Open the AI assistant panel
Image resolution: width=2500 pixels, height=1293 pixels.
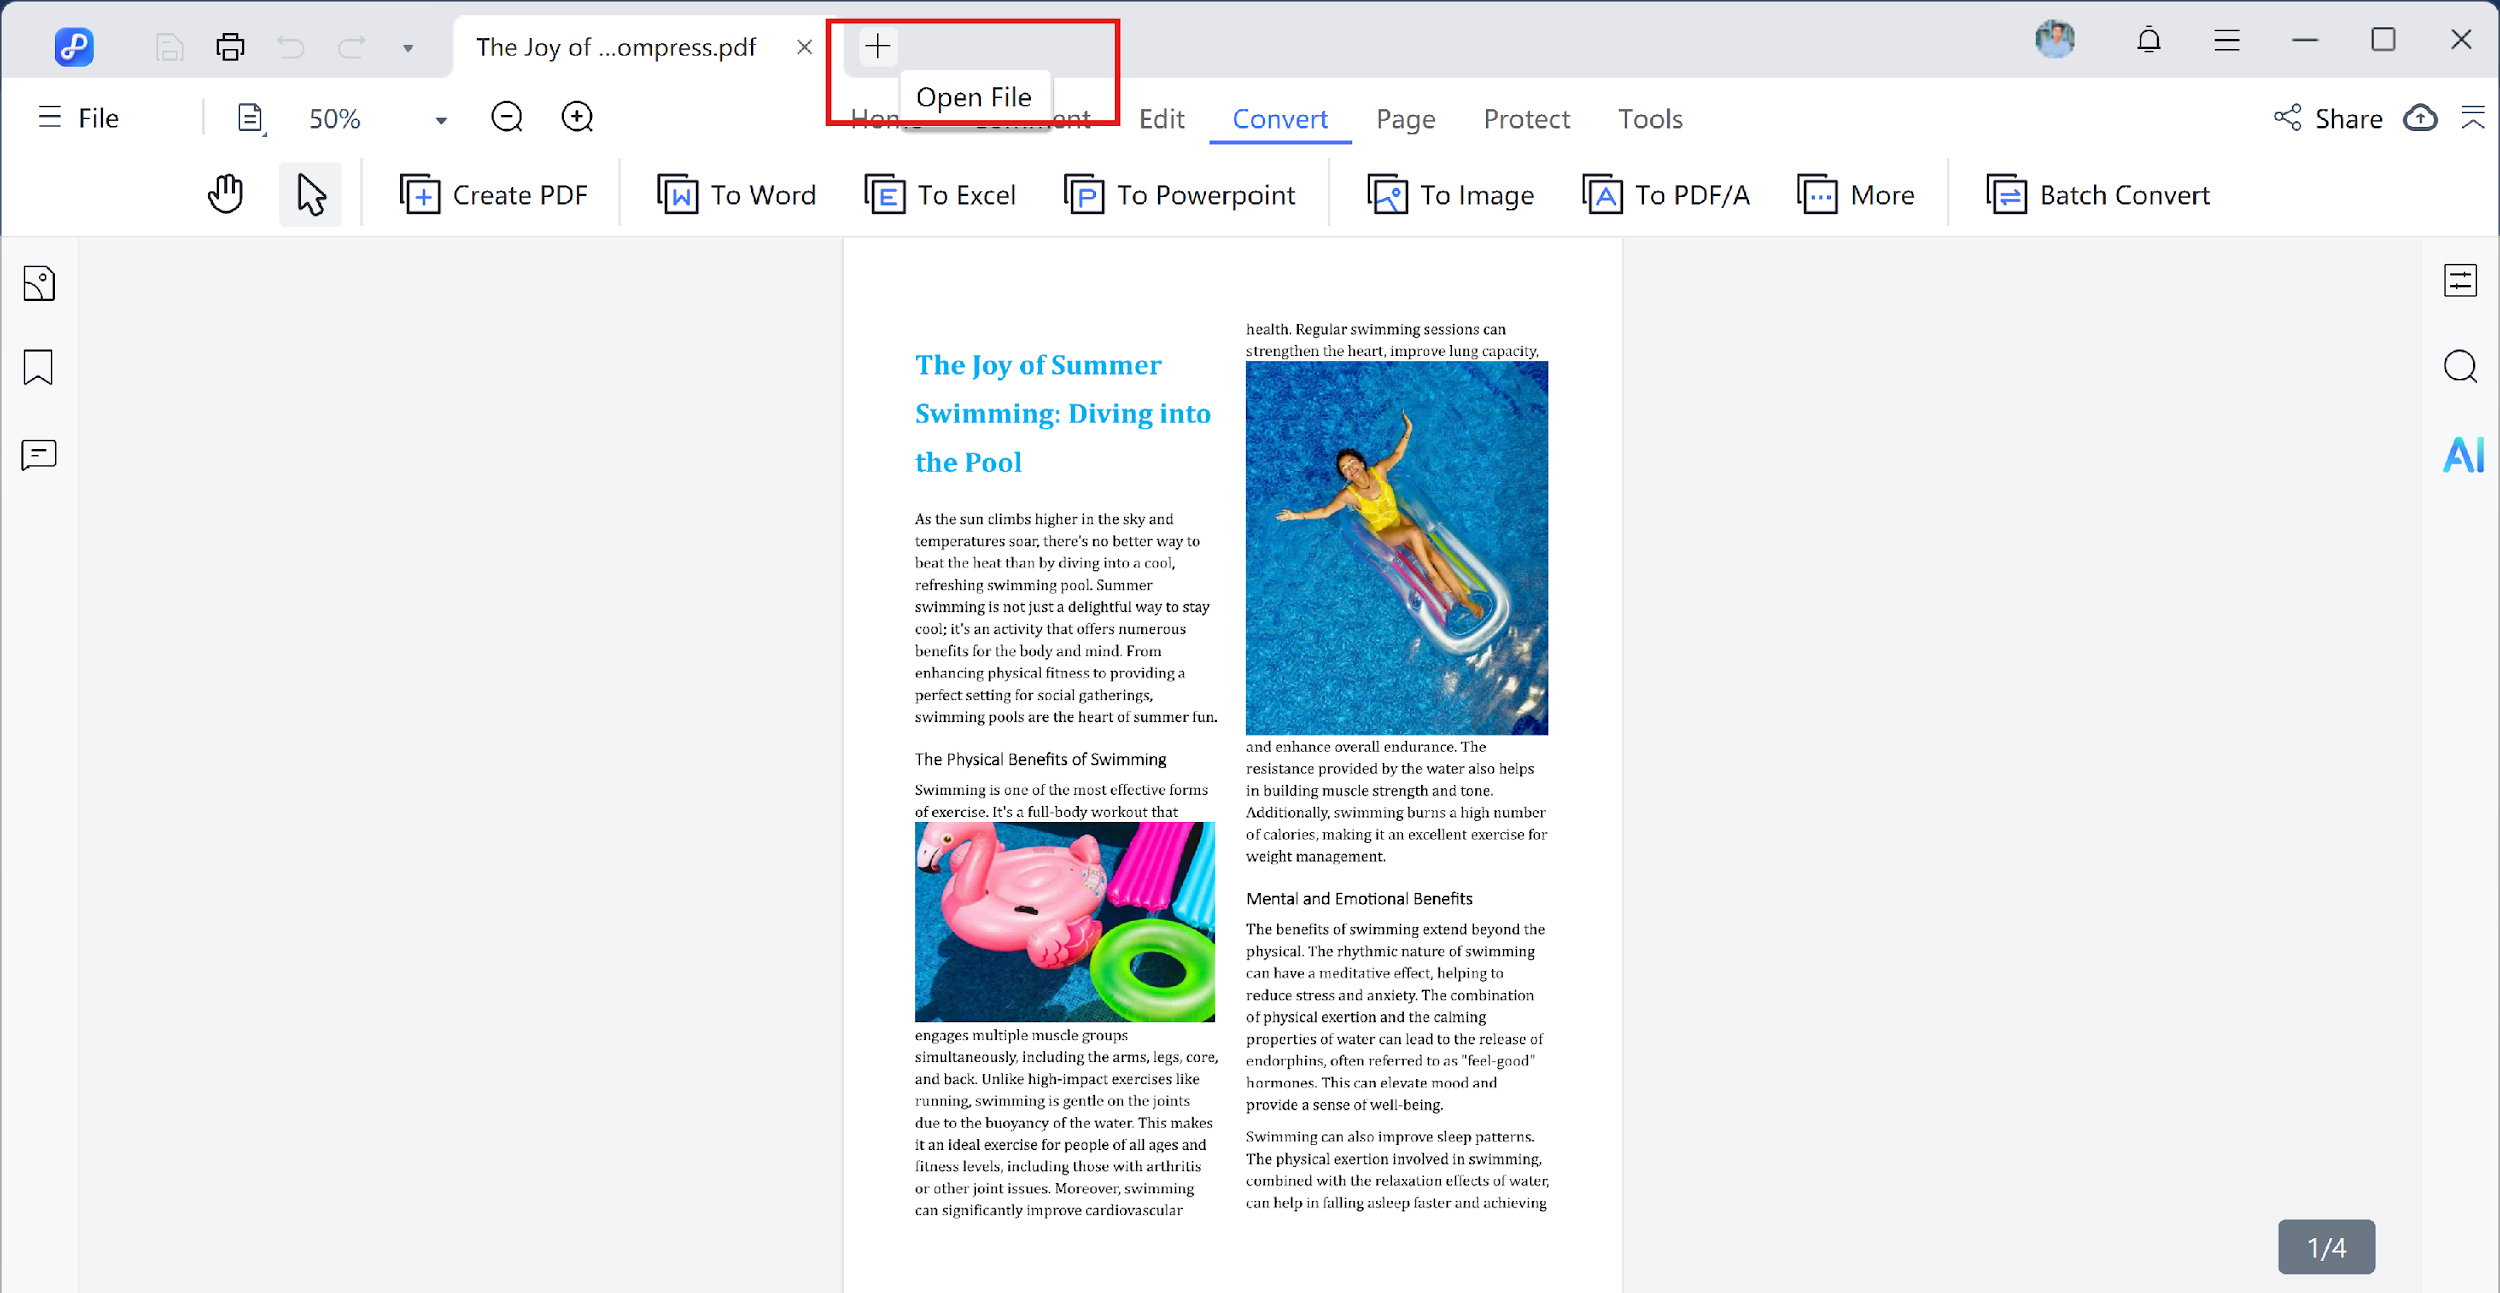coord(2463,455)
